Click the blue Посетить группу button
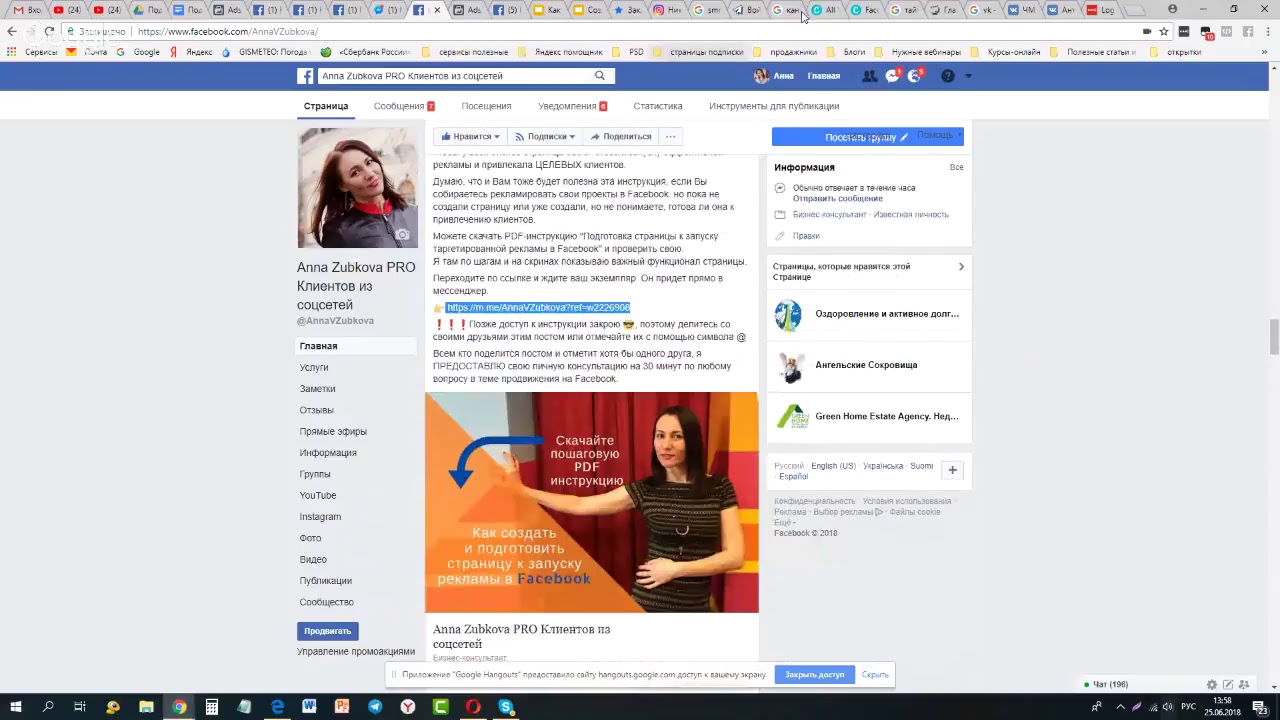1280x720 pixels. 867,137
